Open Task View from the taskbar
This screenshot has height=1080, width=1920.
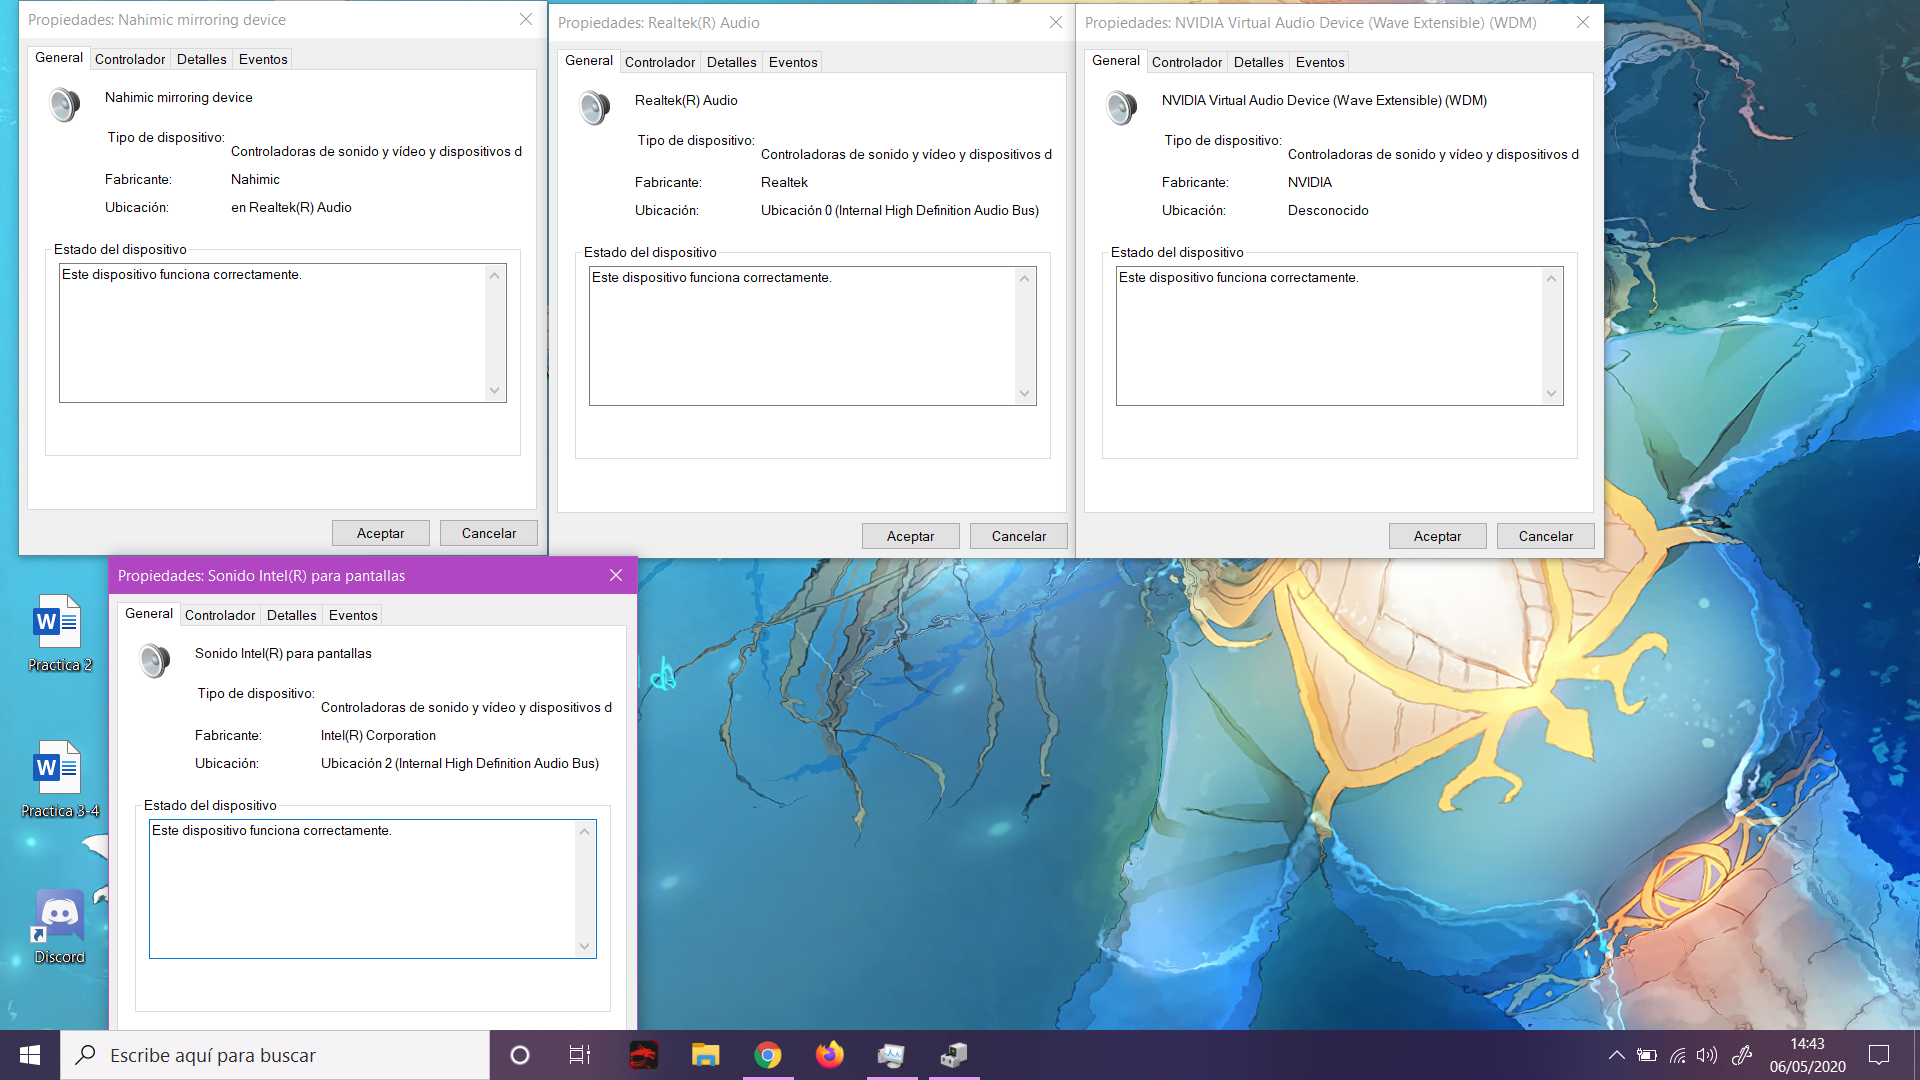[x=580, y=1055]
